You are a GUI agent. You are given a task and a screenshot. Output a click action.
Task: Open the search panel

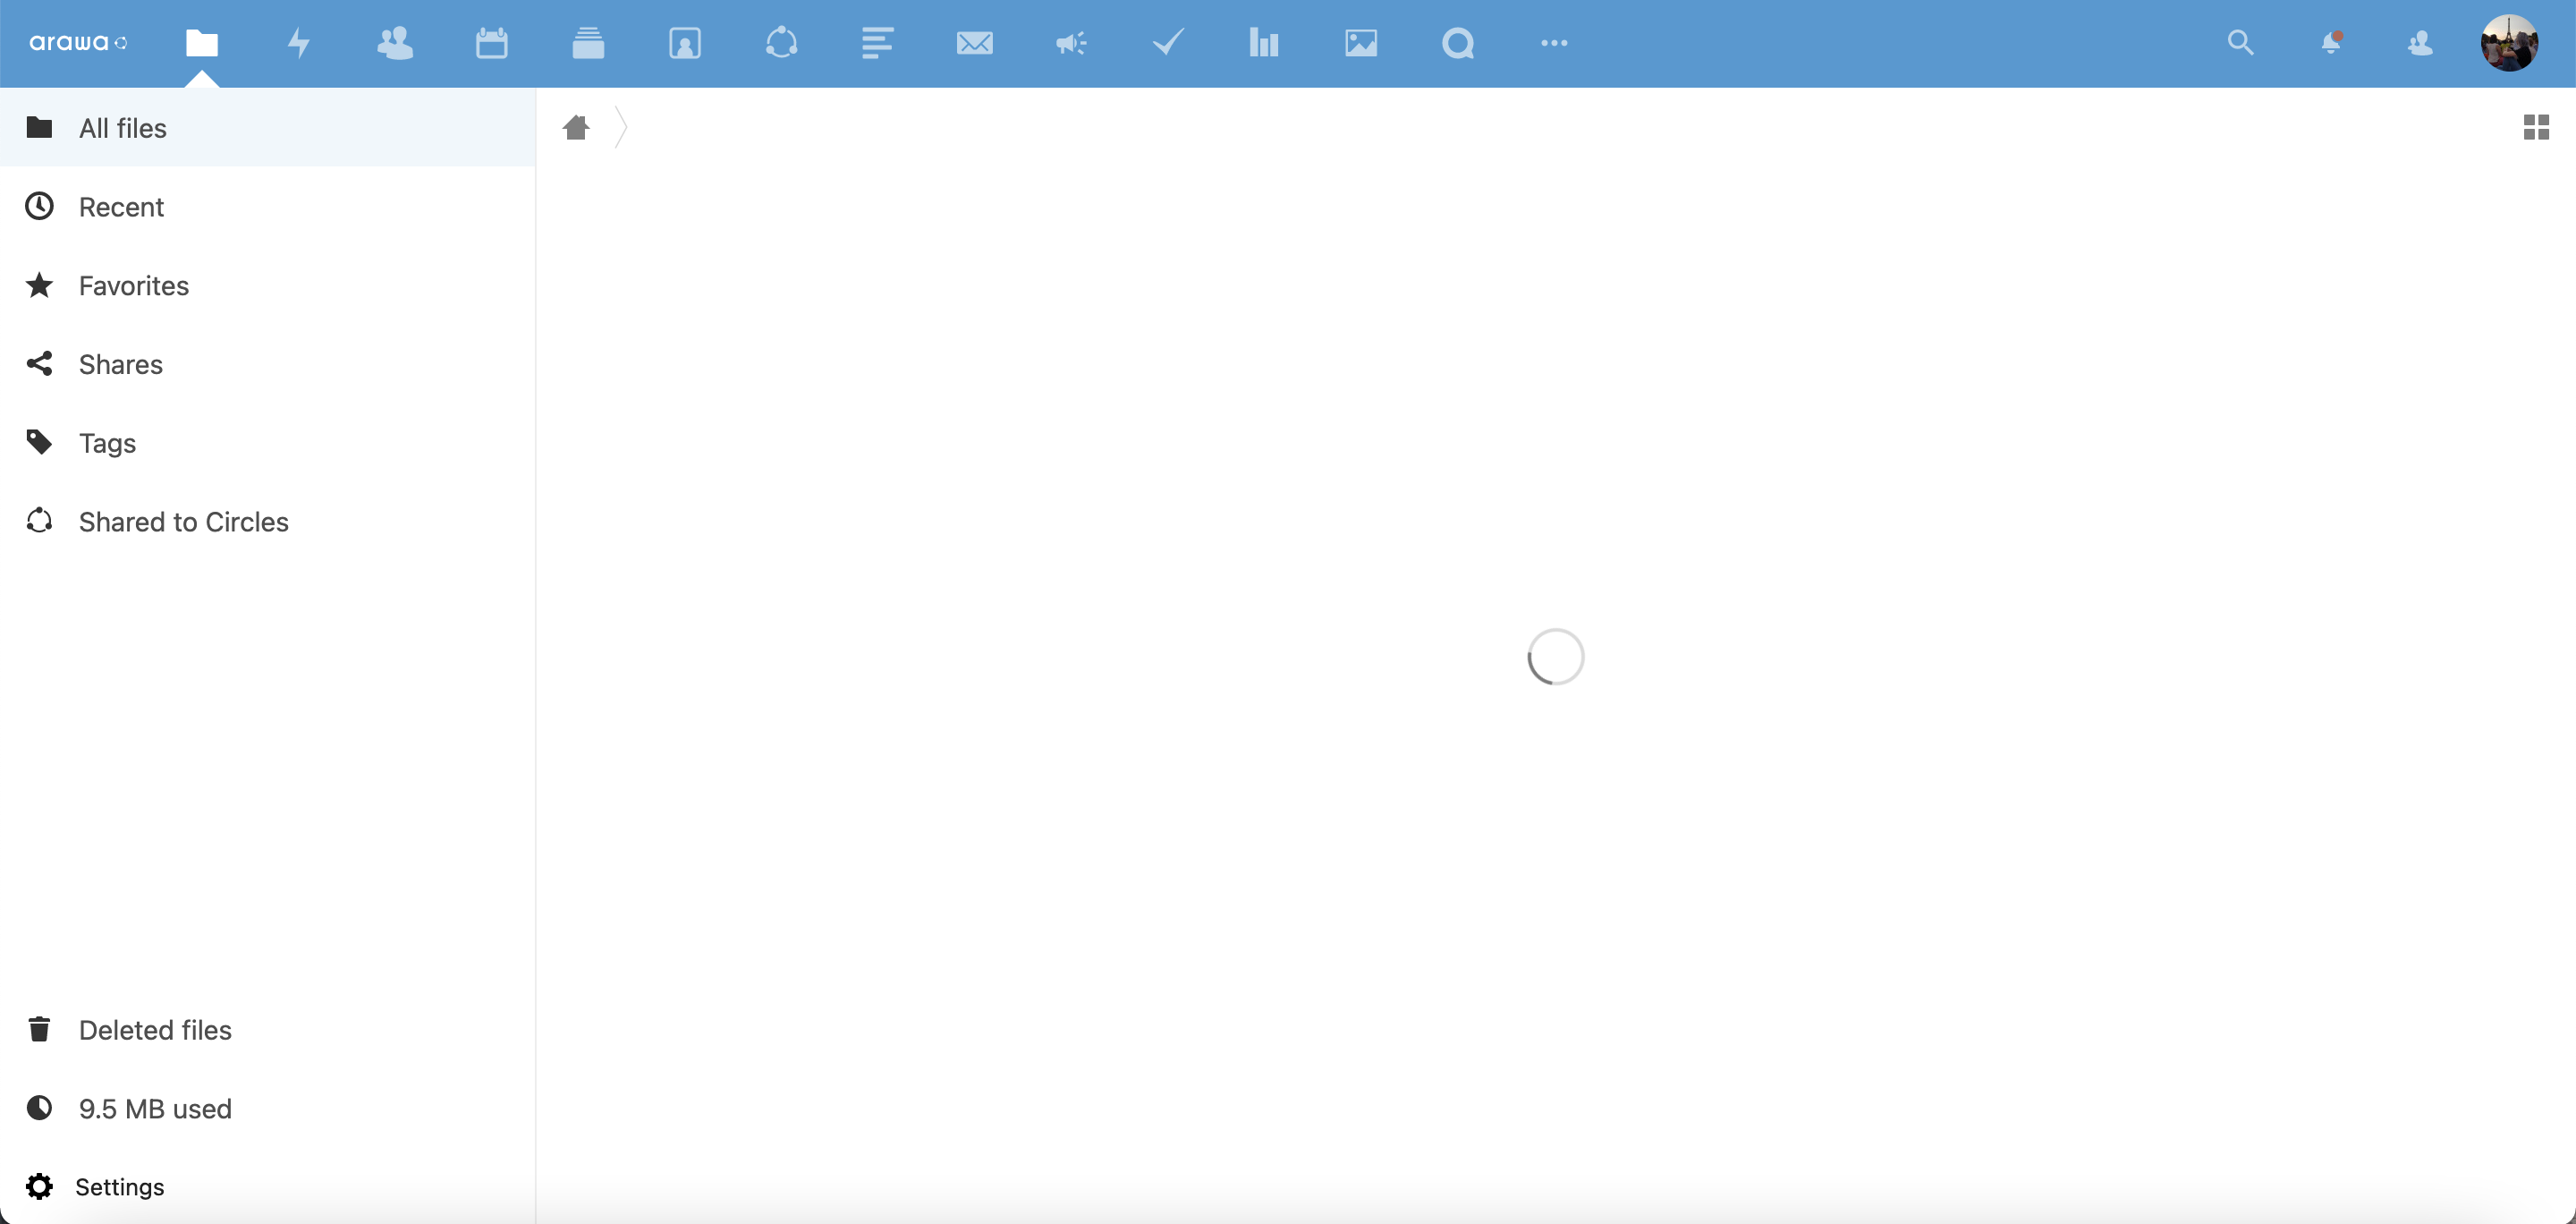2240,43
